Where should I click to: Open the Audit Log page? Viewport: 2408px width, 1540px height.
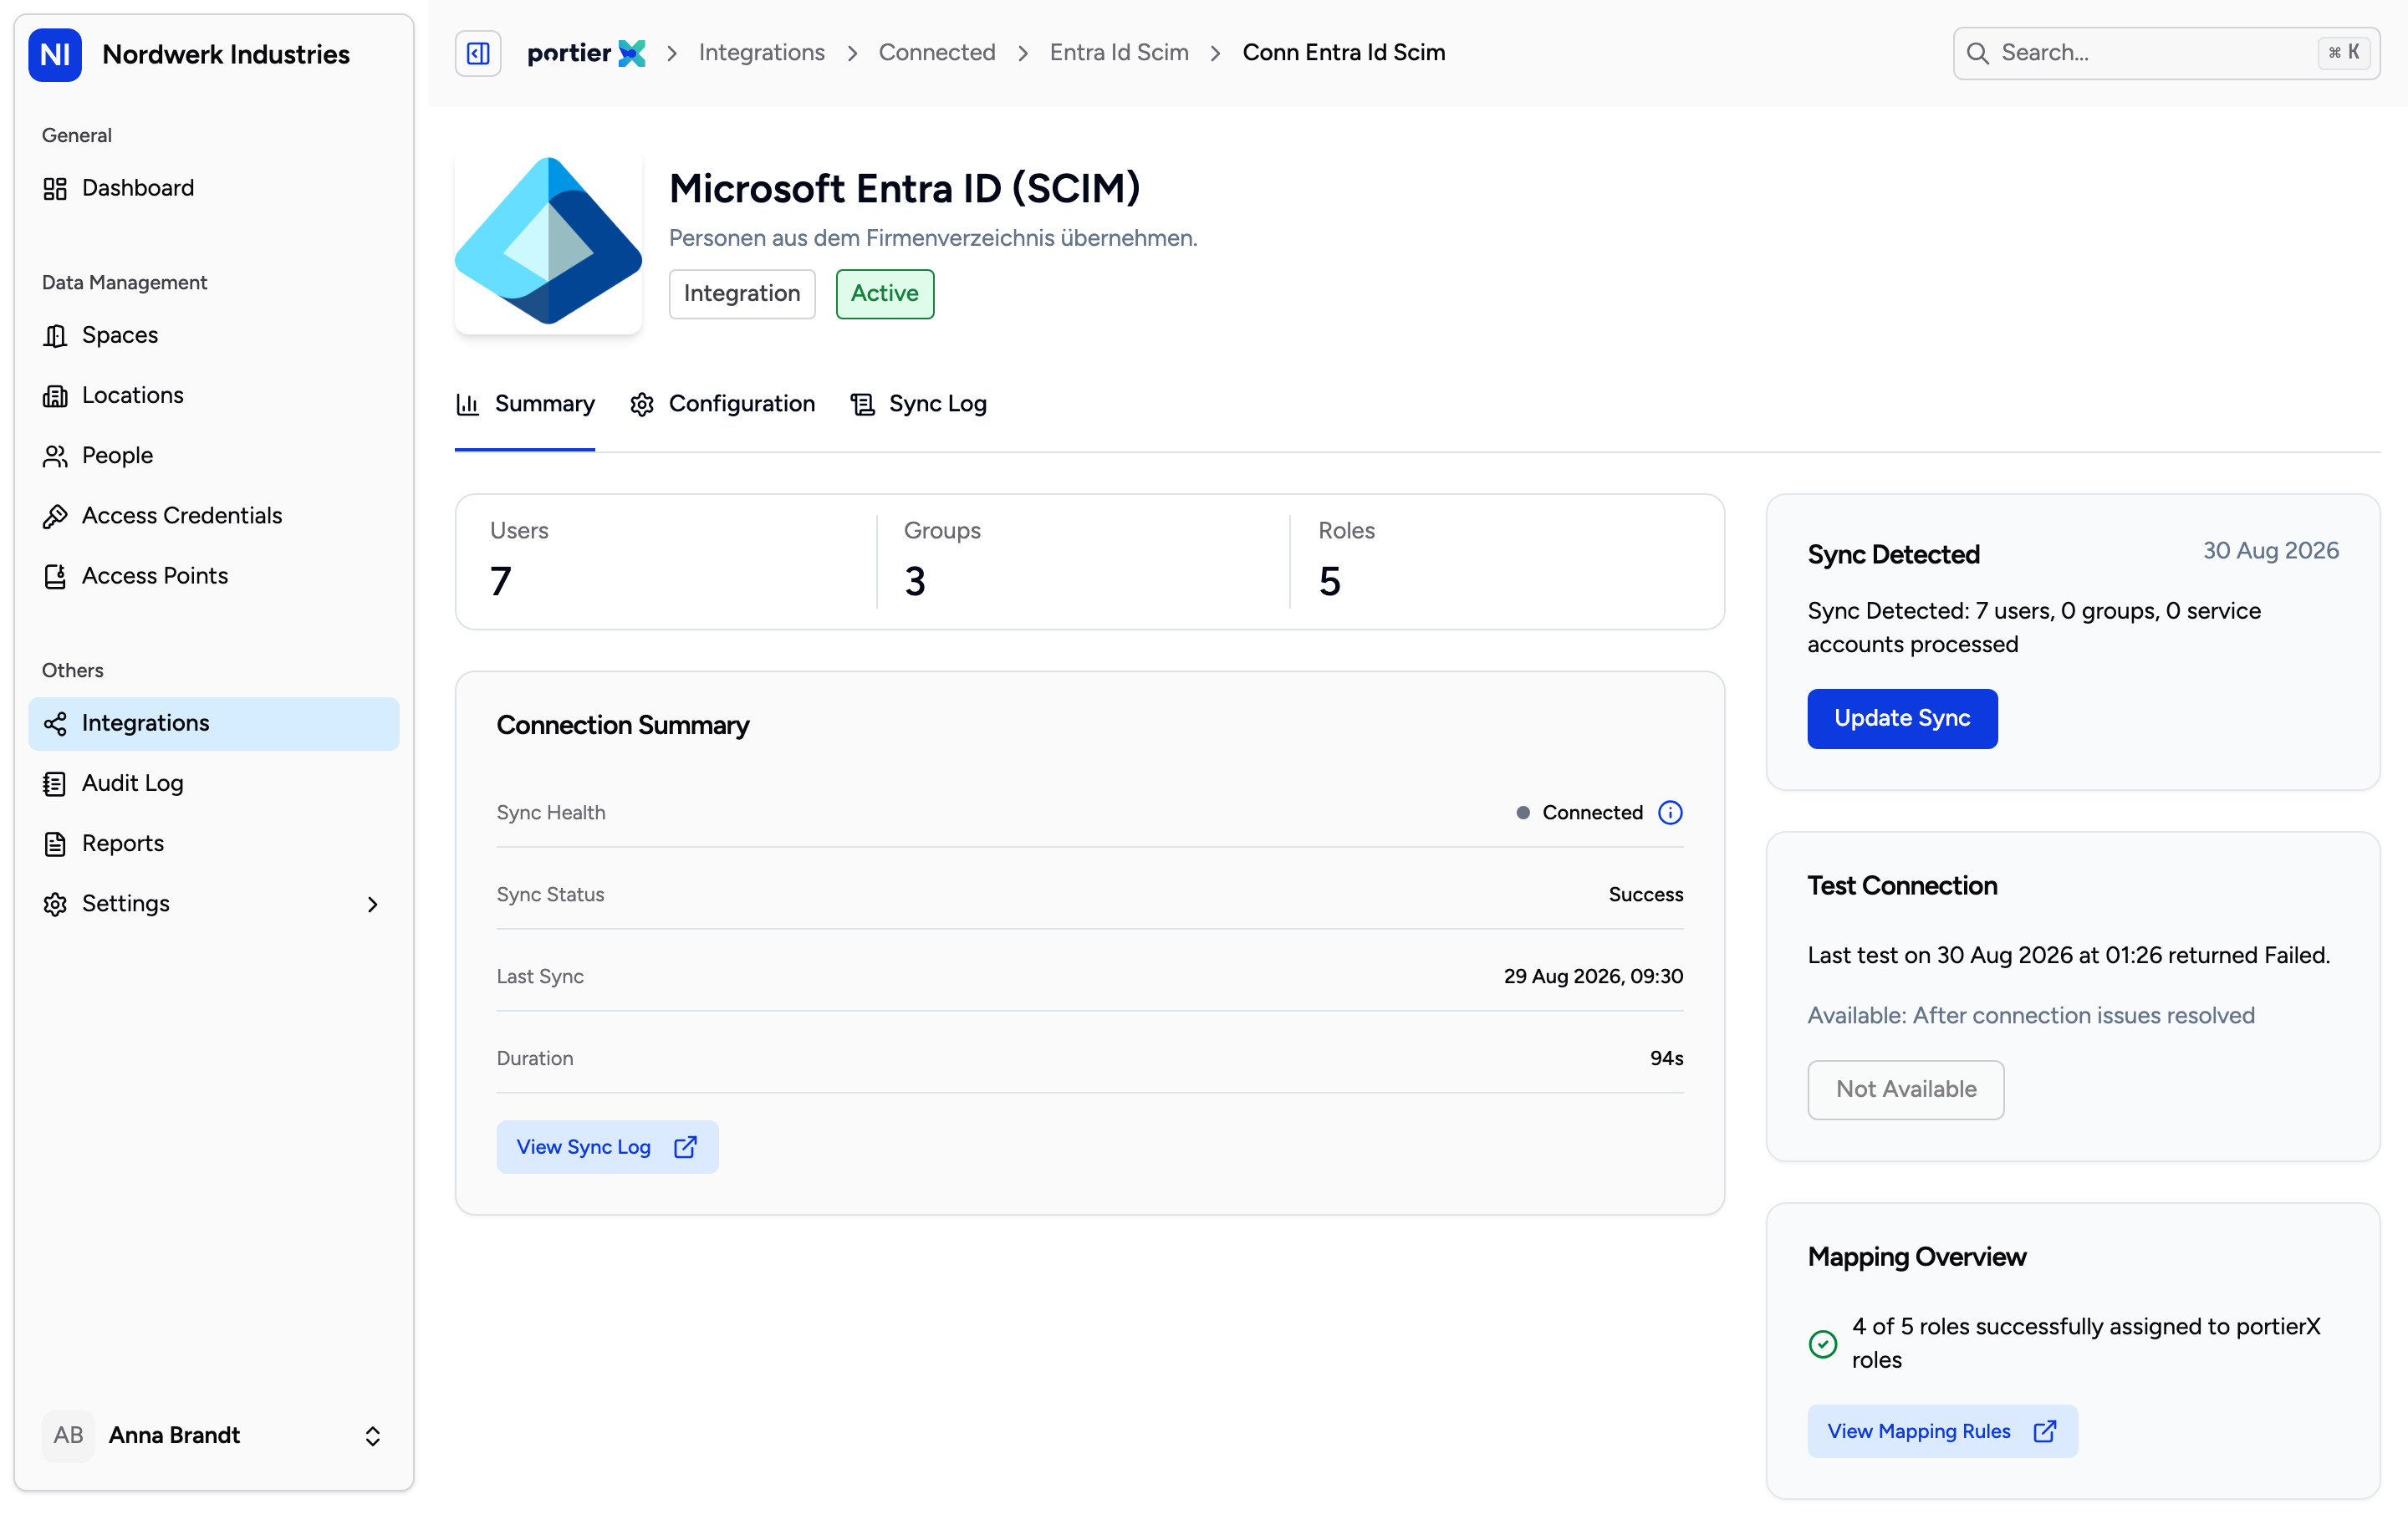click(x=213, y=783)
